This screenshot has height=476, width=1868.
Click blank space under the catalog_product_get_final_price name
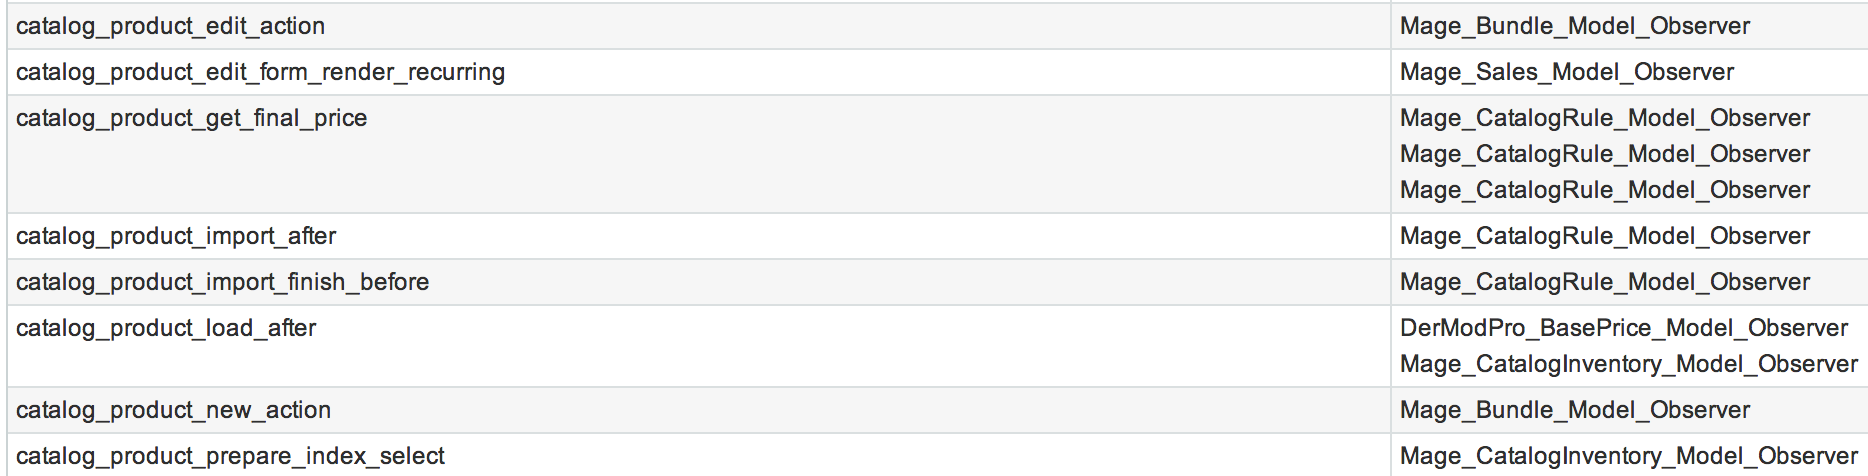point(400,175)
